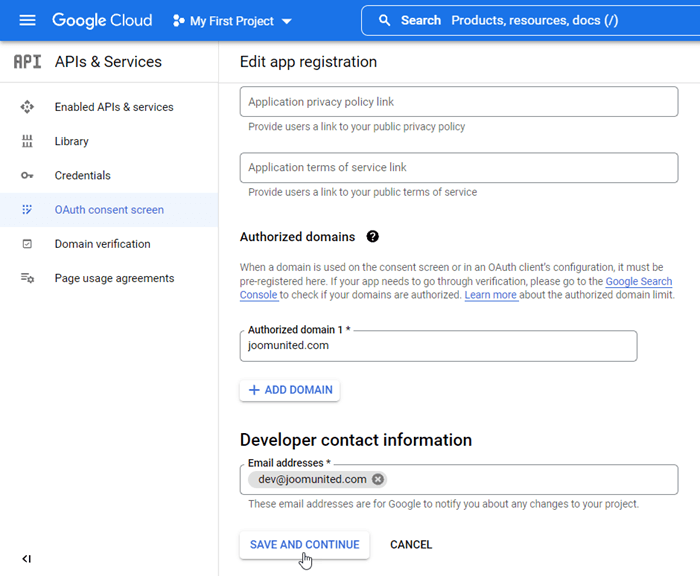Click the Library icon in sidebar
The image size is (700, 576).
27,142
